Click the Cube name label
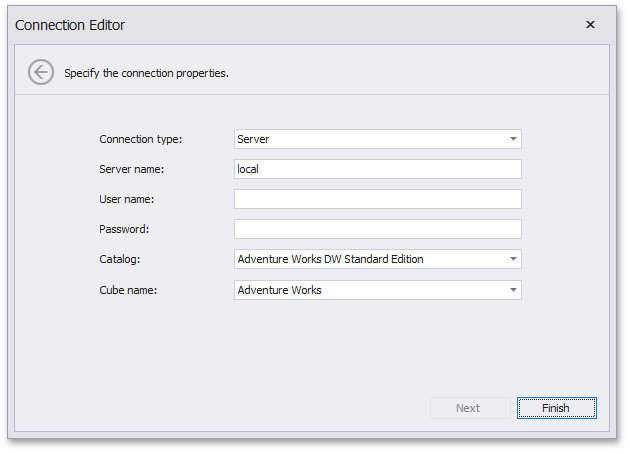Screen dimensions: 630x454 click(128, 290)
